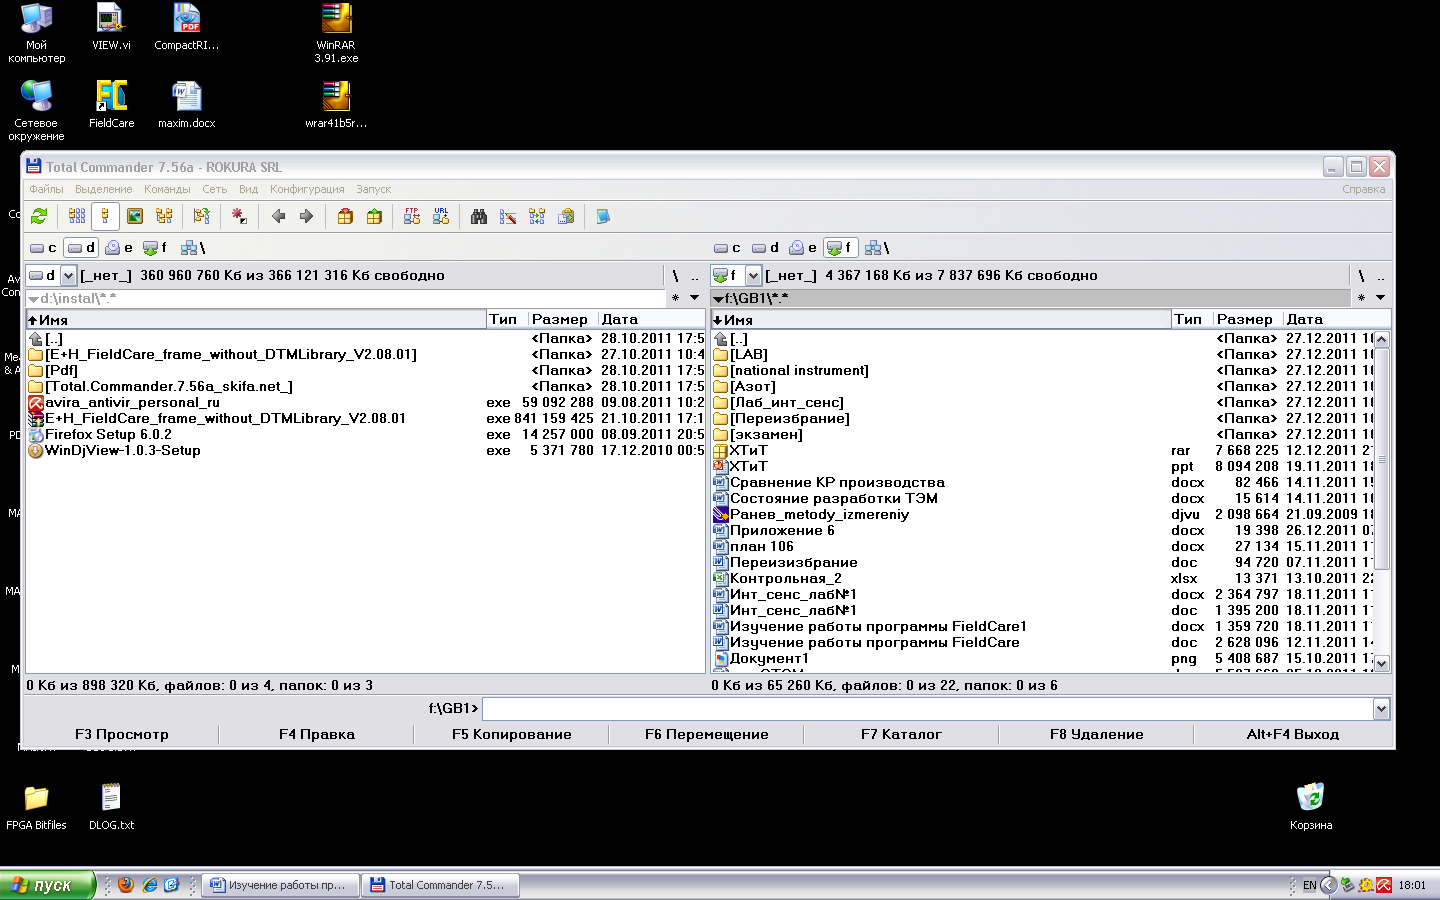Image resolution: width=1440 pixels, height=900 pixels.
Task: Click the F4 Правка button
Action: coord(317,734)
